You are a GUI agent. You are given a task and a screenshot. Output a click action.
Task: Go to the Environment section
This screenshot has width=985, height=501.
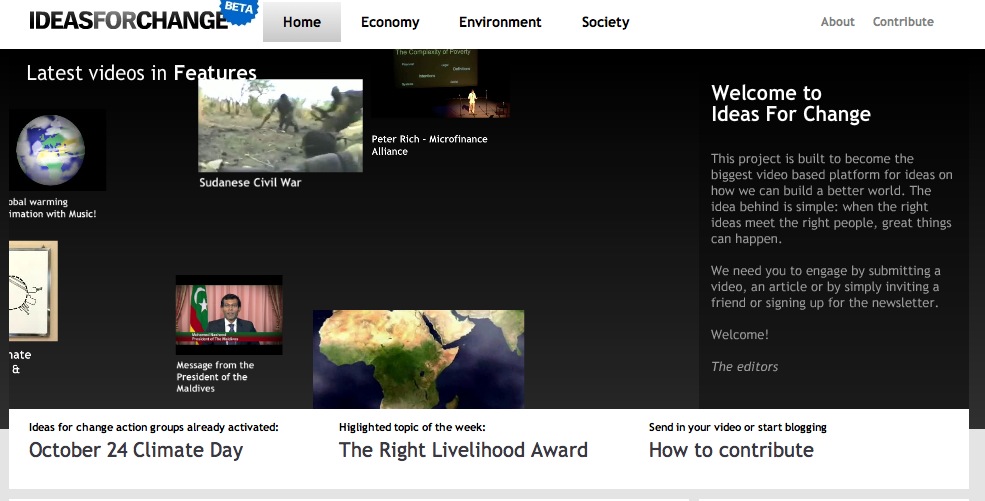[500, 22]
